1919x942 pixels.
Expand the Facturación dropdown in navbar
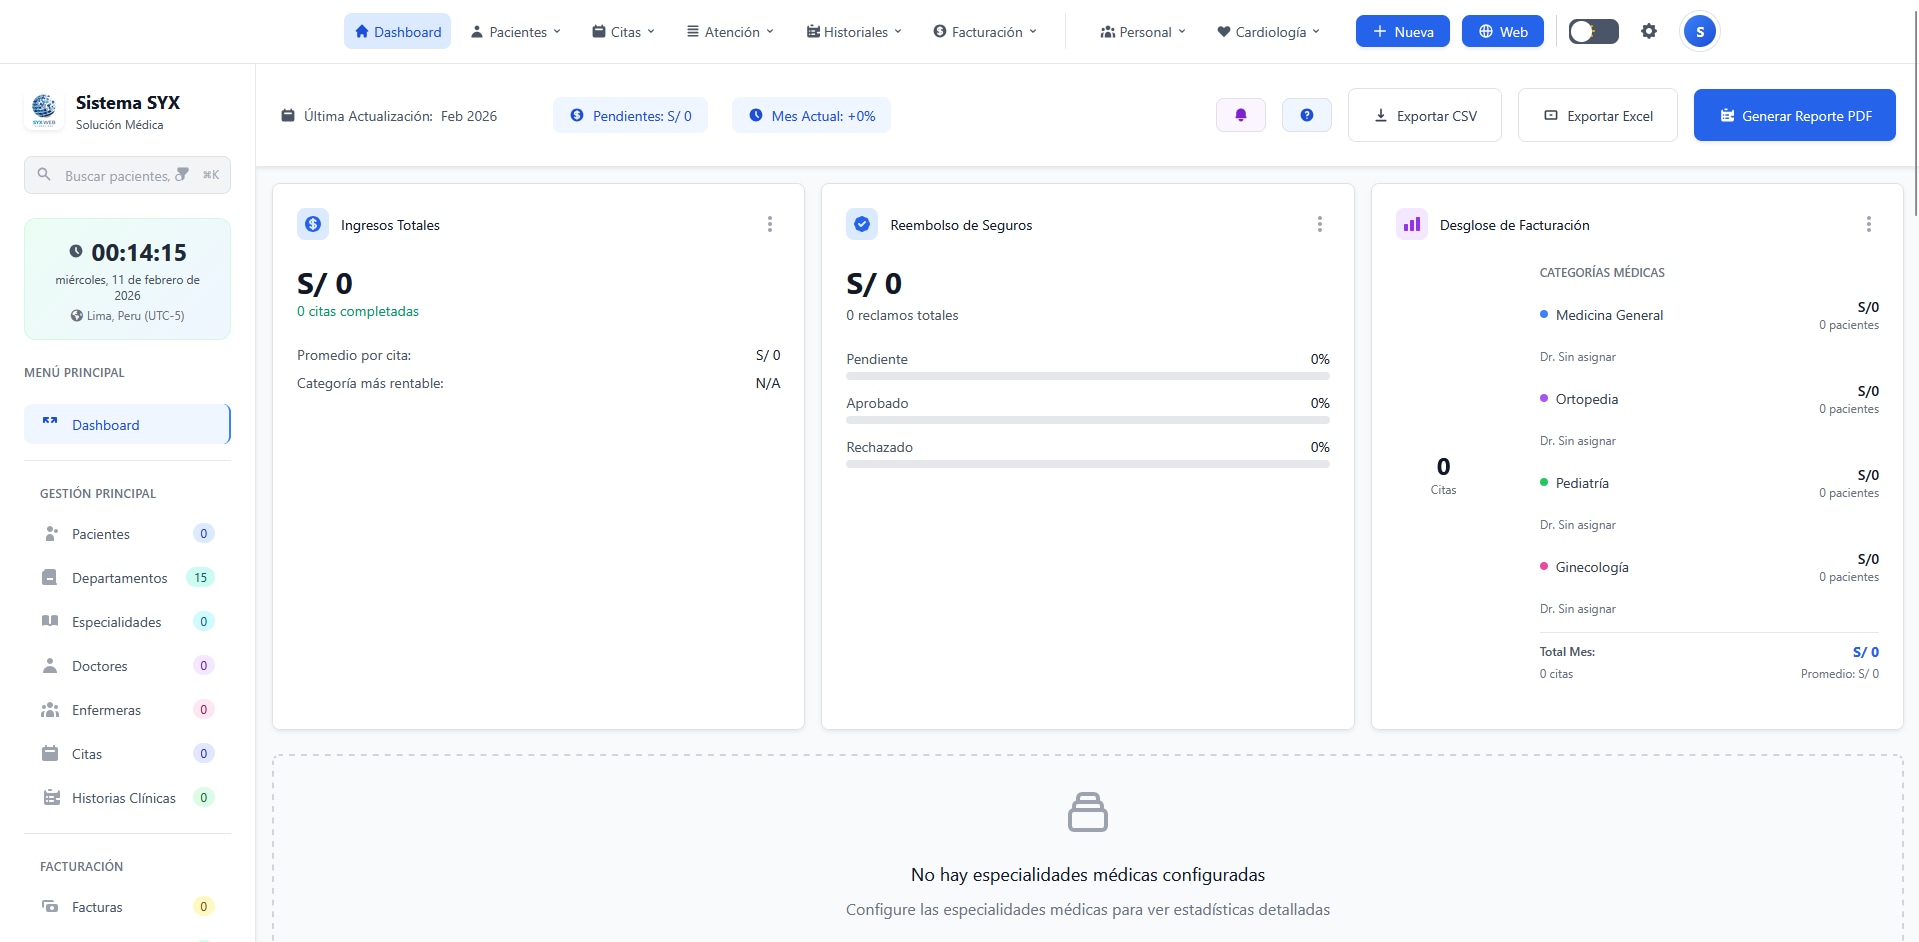tap(985, 31)
